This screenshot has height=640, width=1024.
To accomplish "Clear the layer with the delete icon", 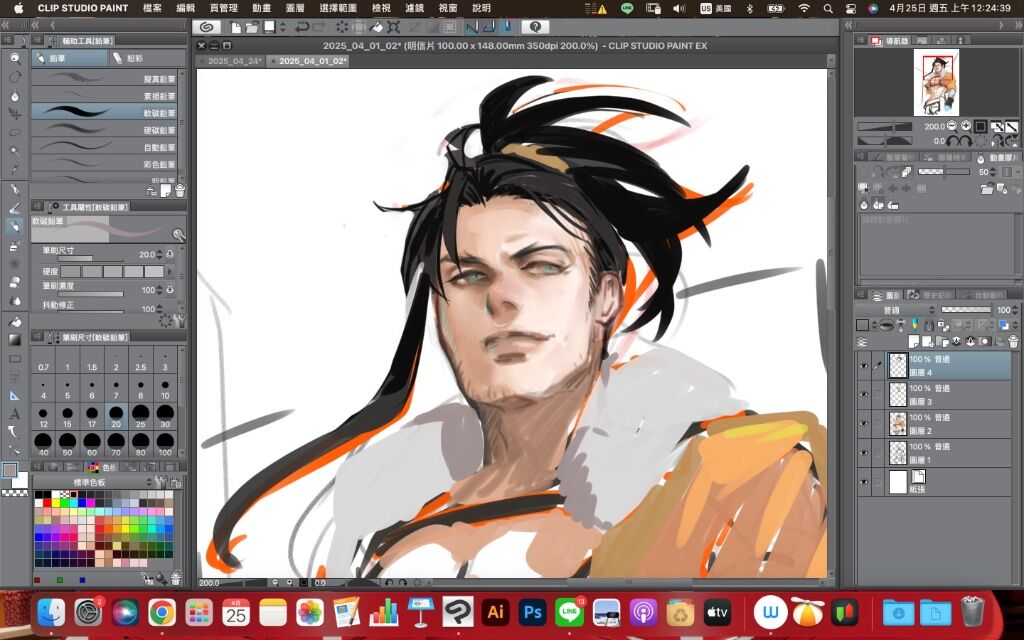I will point(342,27).
